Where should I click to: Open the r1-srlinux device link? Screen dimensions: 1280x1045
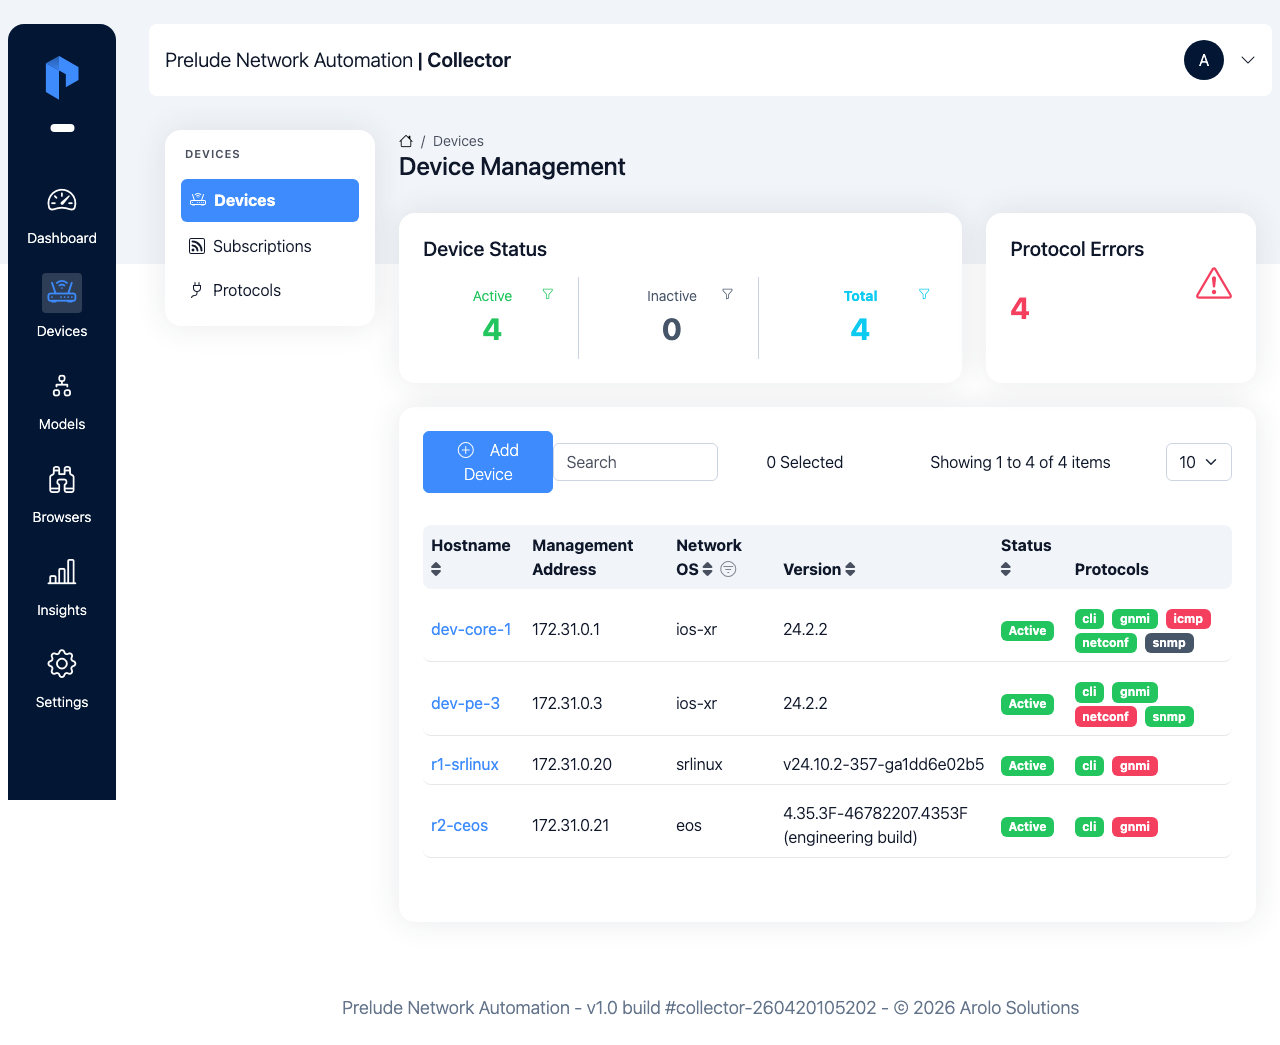click(x=465, y=764)
